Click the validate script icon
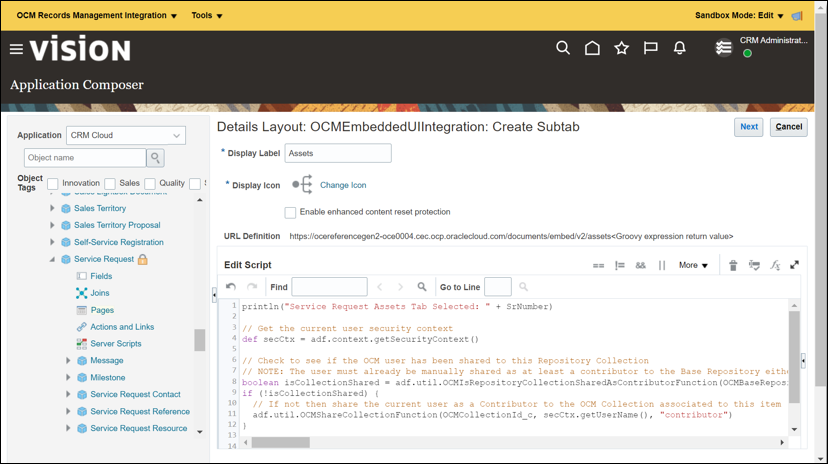 (754, 266)
